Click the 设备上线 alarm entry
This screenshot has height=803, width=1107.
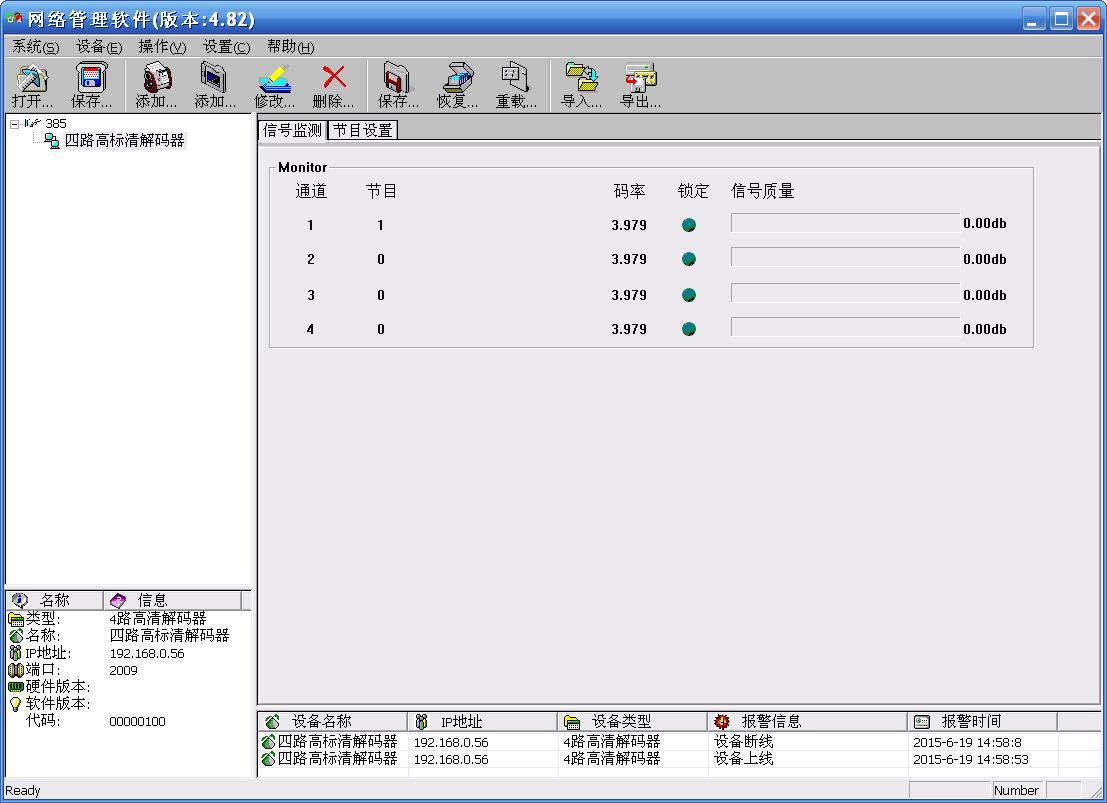click(743, 759)
